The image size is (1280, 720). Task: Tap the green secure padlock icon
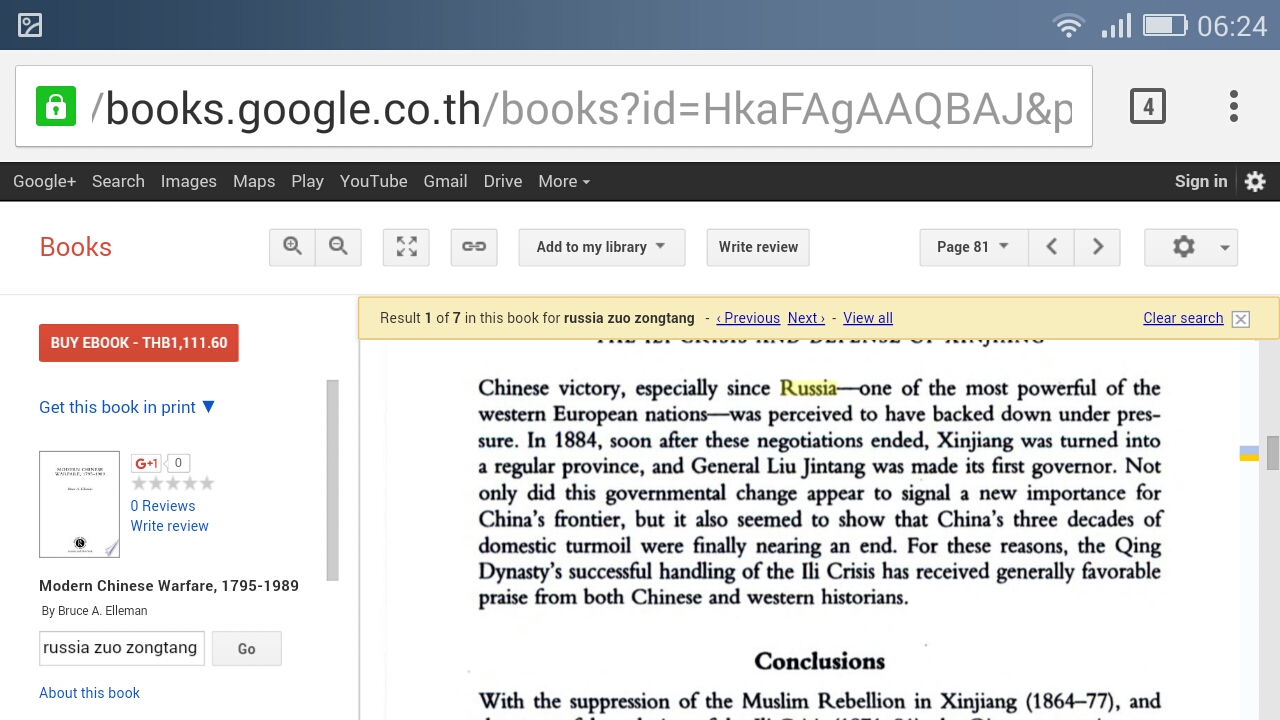(55, 106)
